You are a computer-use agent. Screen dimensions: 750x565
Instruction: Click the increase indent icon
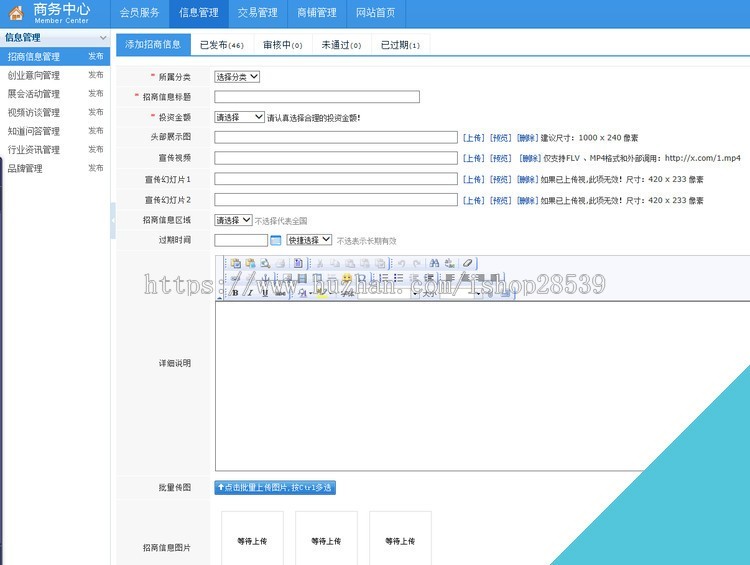pyautogui.click(x=429, y=278)
